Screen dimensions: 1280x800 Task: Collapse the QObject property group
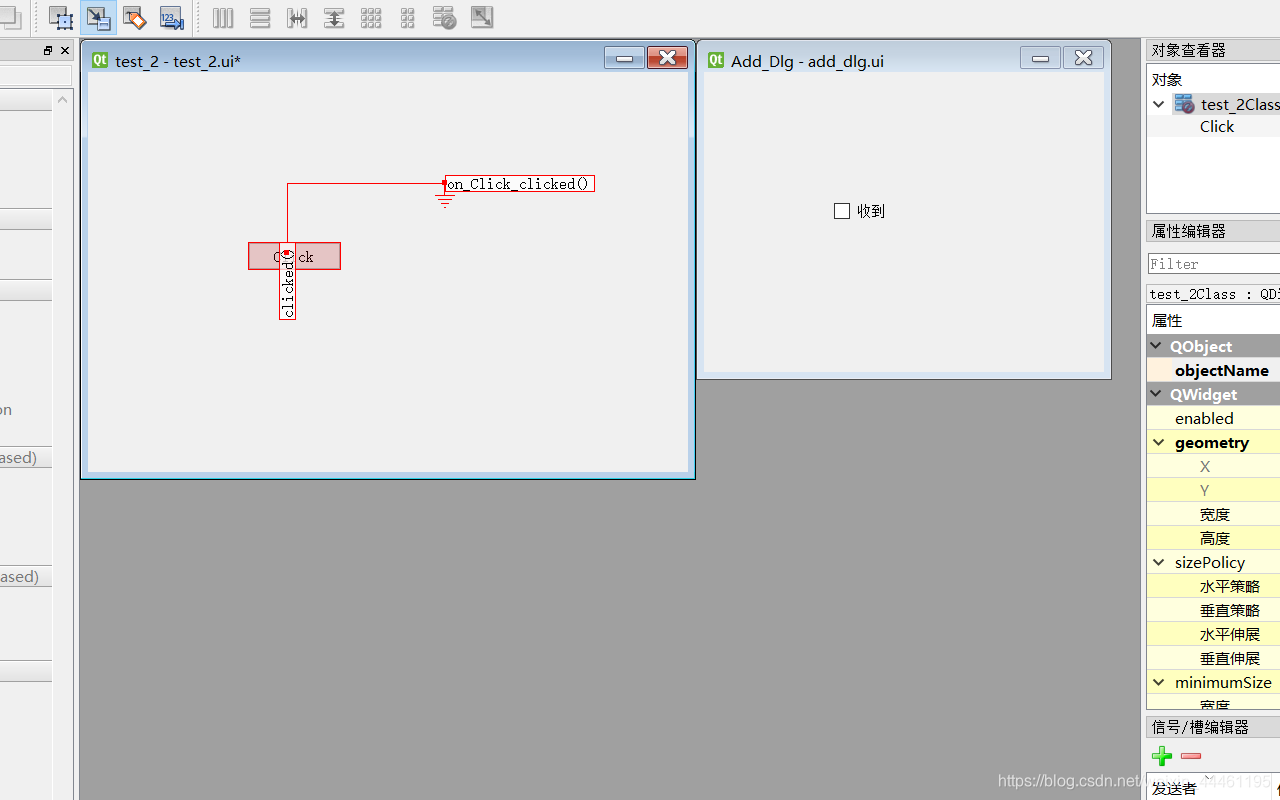pos(1156,346)
